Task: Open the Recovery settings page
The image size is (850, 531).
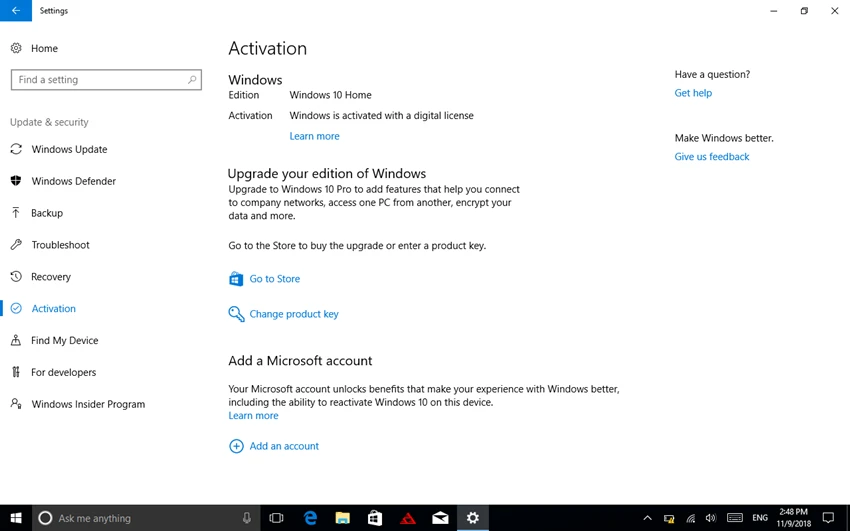Action: (x=51, y=277)
